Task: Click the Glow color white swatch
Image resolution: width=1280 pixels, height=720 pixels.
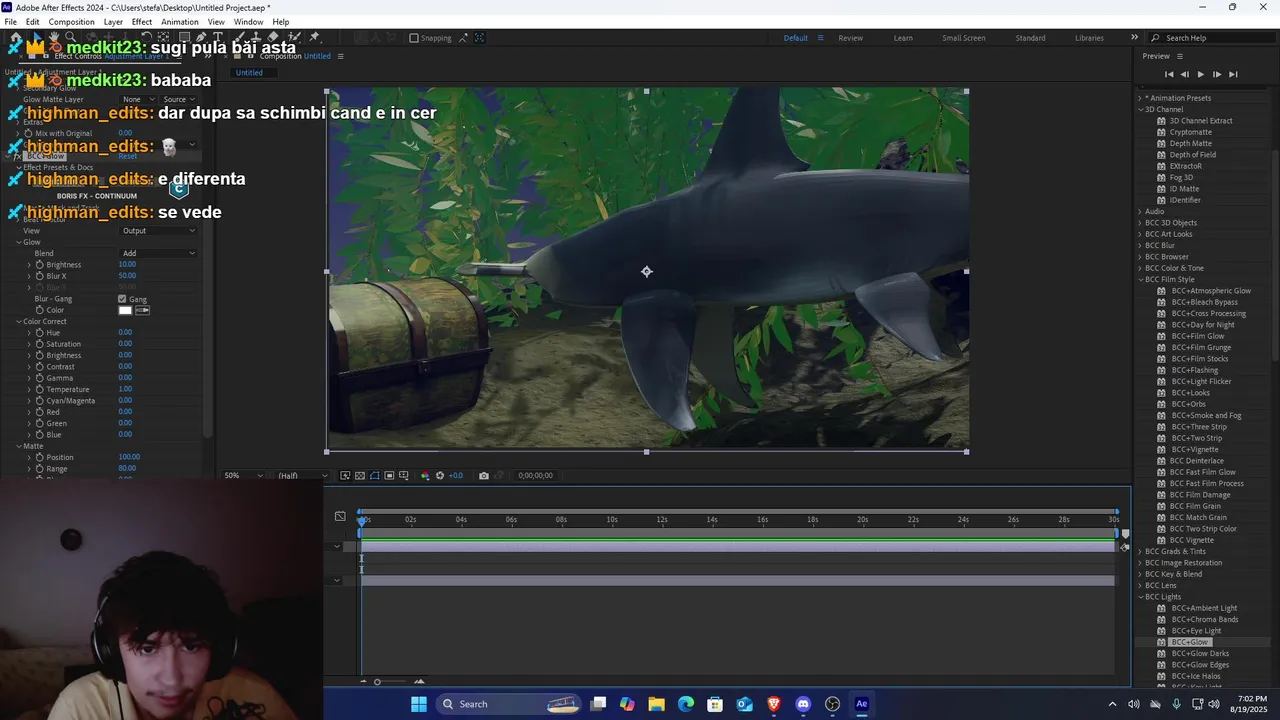Action: (125, 310)
